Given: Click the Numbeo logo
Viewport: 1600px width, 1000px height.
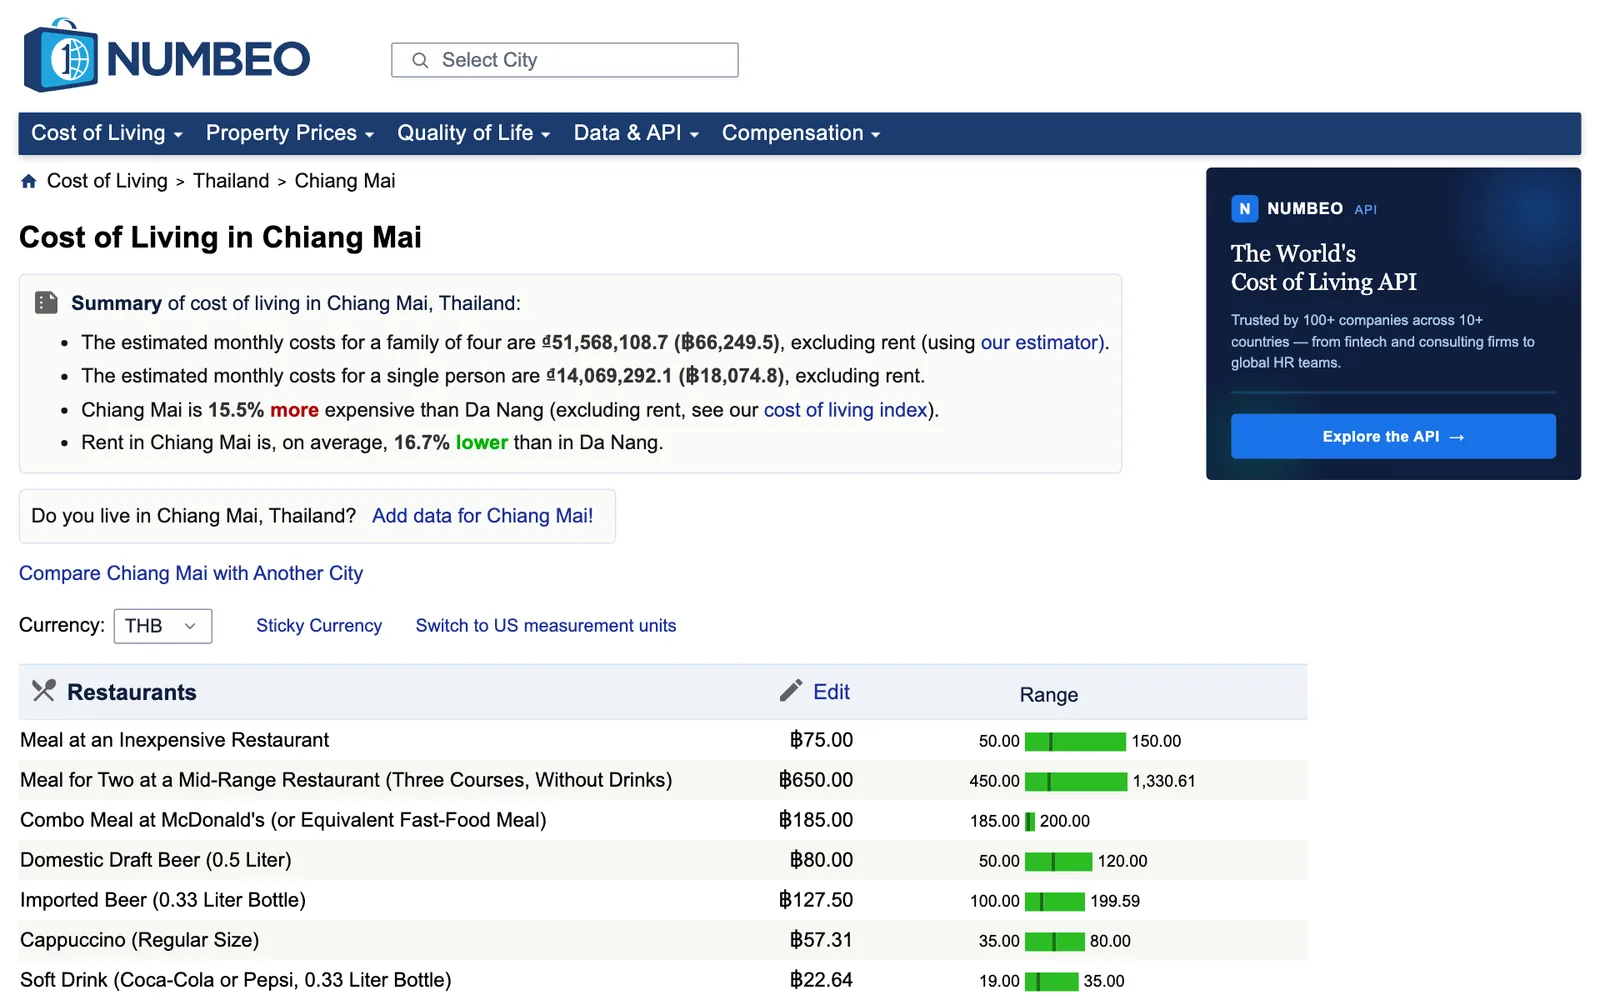Looking at the screenshot, I should 167,56.
